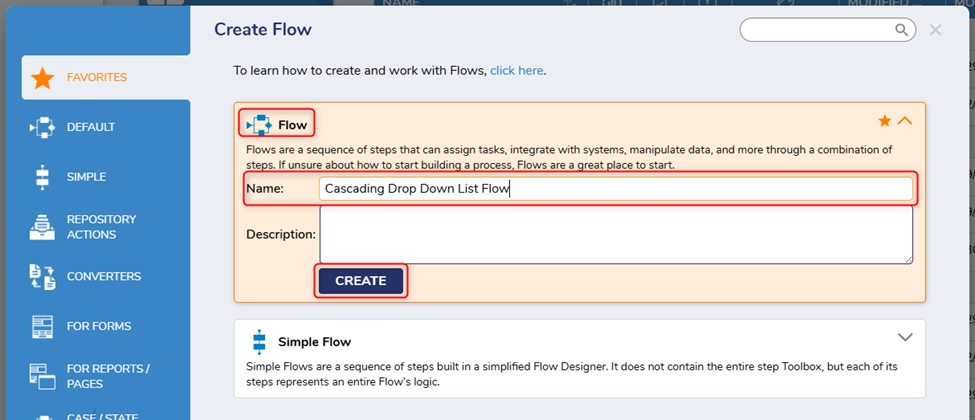Click the Simple category icon
Image resolution: width=975 pixels, height=420 pixels.
pyautogui.click(x=42, y=177)
